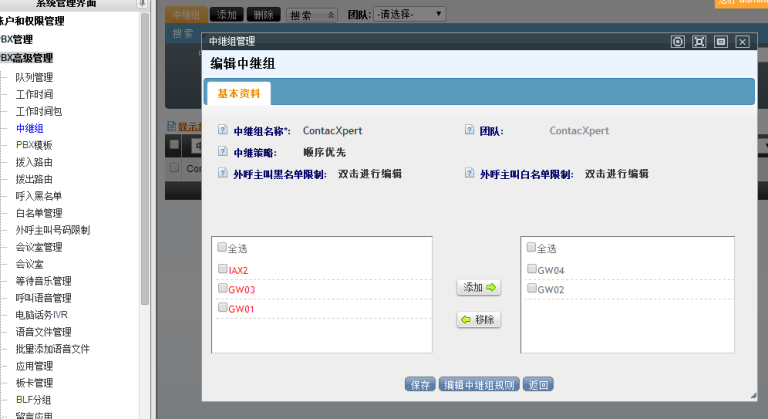Click help icon beside 外呼主叫白名单限制
This screenshot has width=768, height=419.
[469, 174]
